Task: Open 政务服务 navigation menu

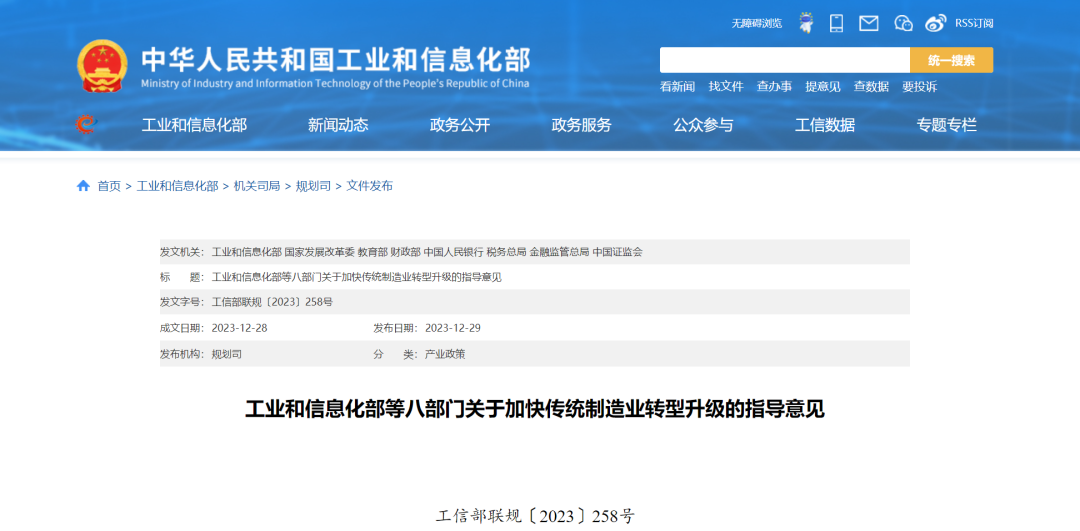Action: point(581,125)
